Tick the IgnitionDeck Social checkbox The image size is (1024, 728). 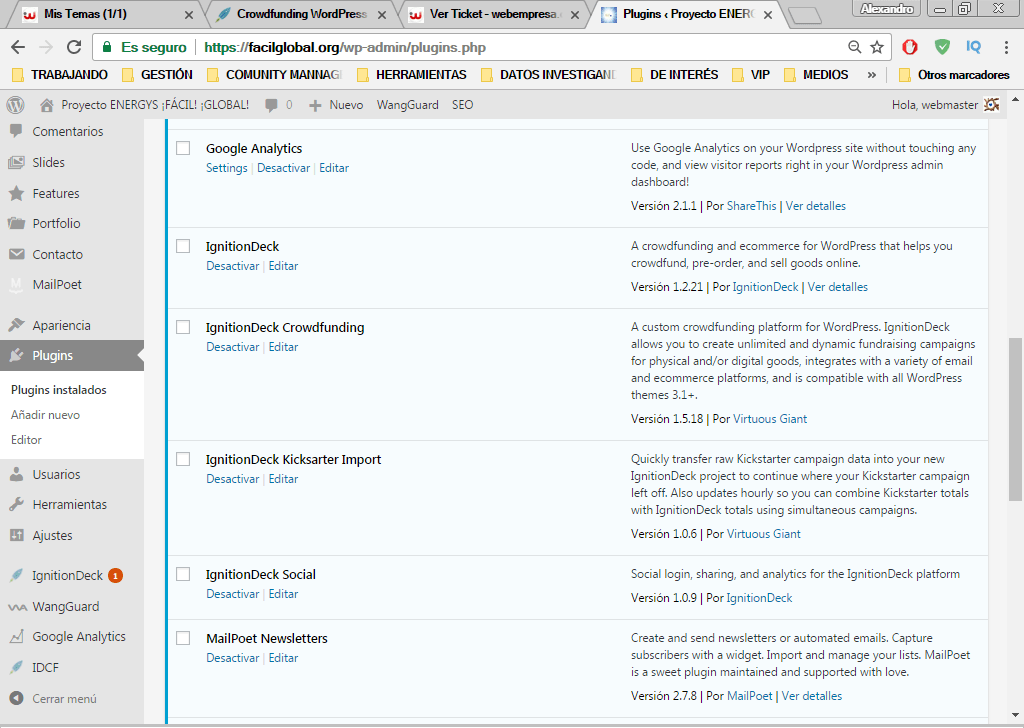184,574
